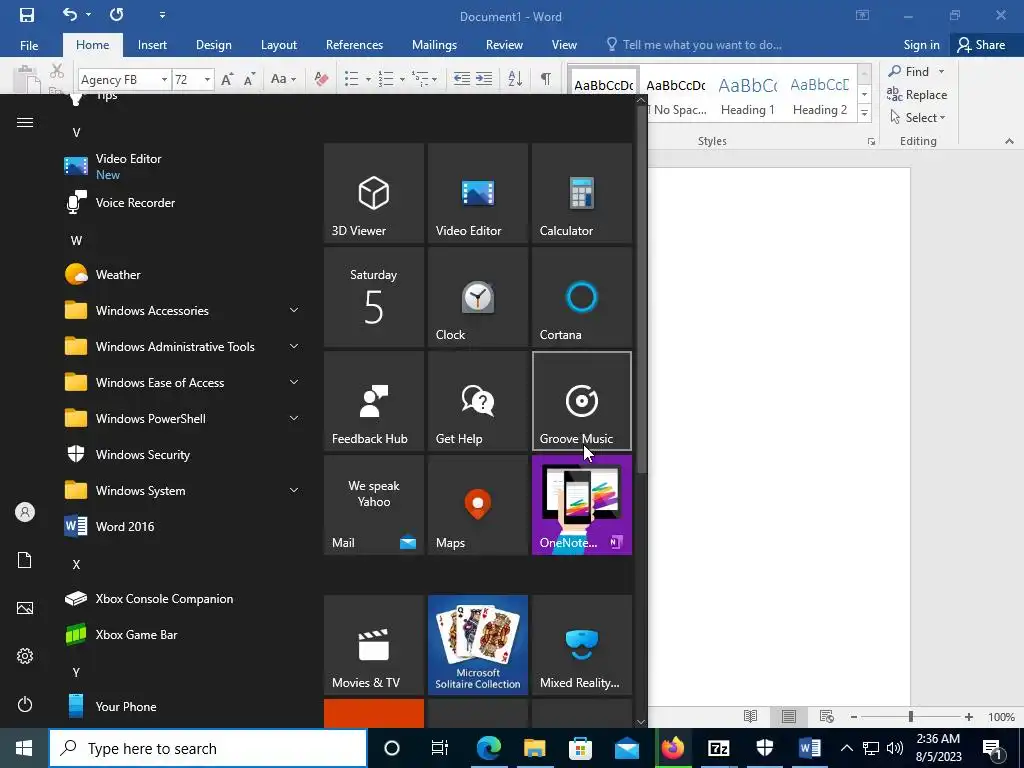Open Weather app from Start list
The image size is (1024, 768).
click(183, 275)
